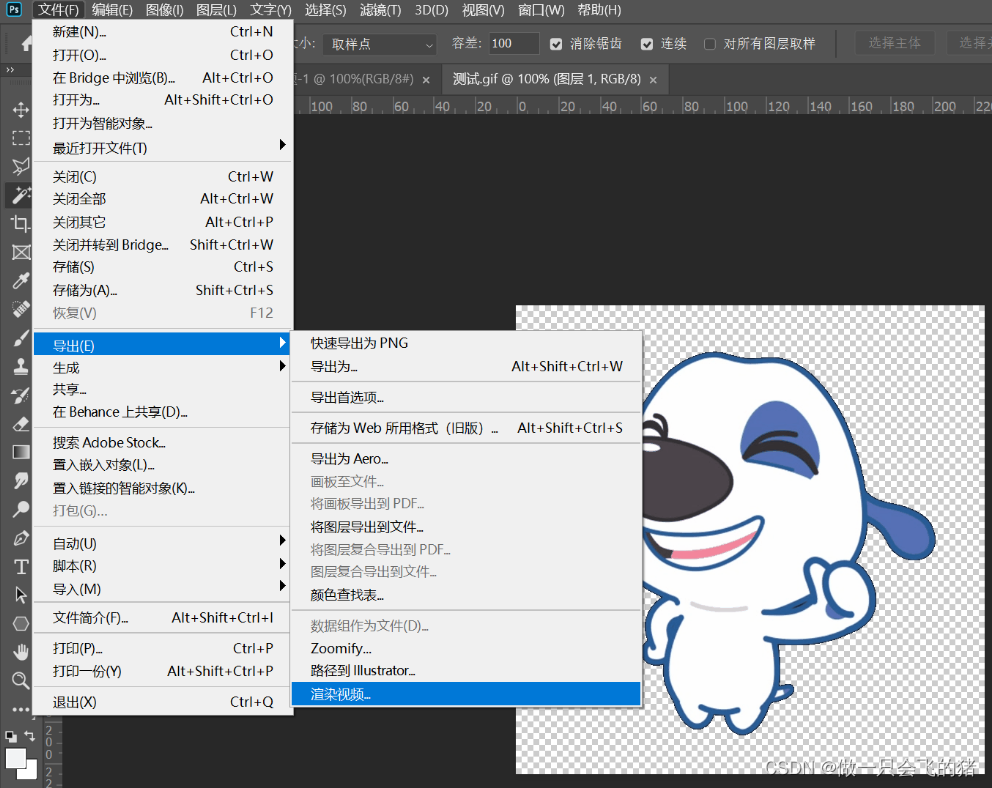The height and width of the screenshot is (788, 992).
Task: Expand the 自动(U) submenu
Action: tap(163, 543)
